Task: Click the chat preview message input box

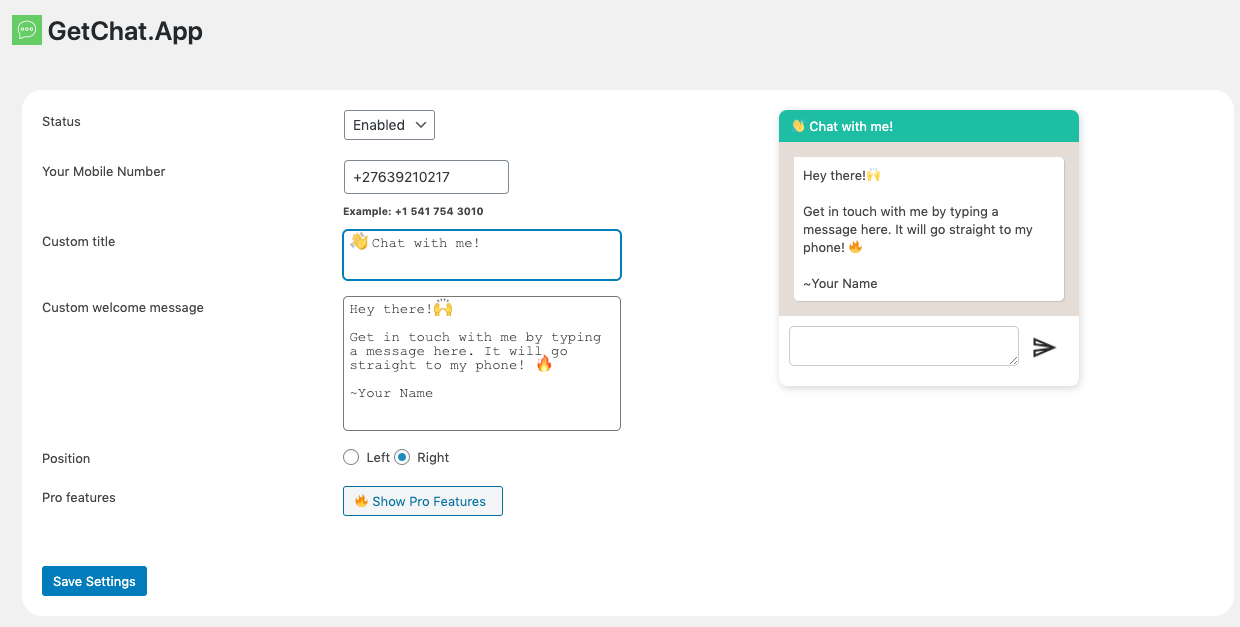Action: pyautogui.click(x=903, y=346)
